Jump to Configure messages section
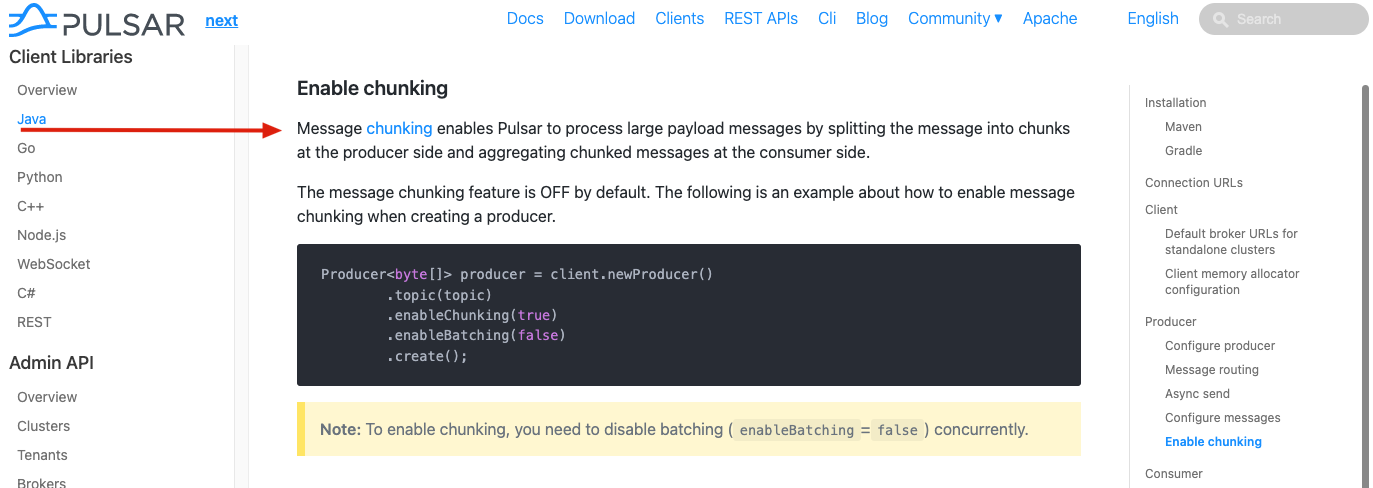Viewport: 1373px width, 488px height. (1222, 418)
